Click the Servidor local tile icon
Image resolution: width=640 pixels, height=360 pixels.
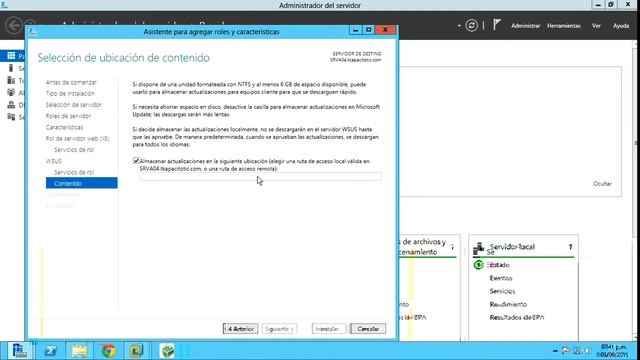[478, 248]
